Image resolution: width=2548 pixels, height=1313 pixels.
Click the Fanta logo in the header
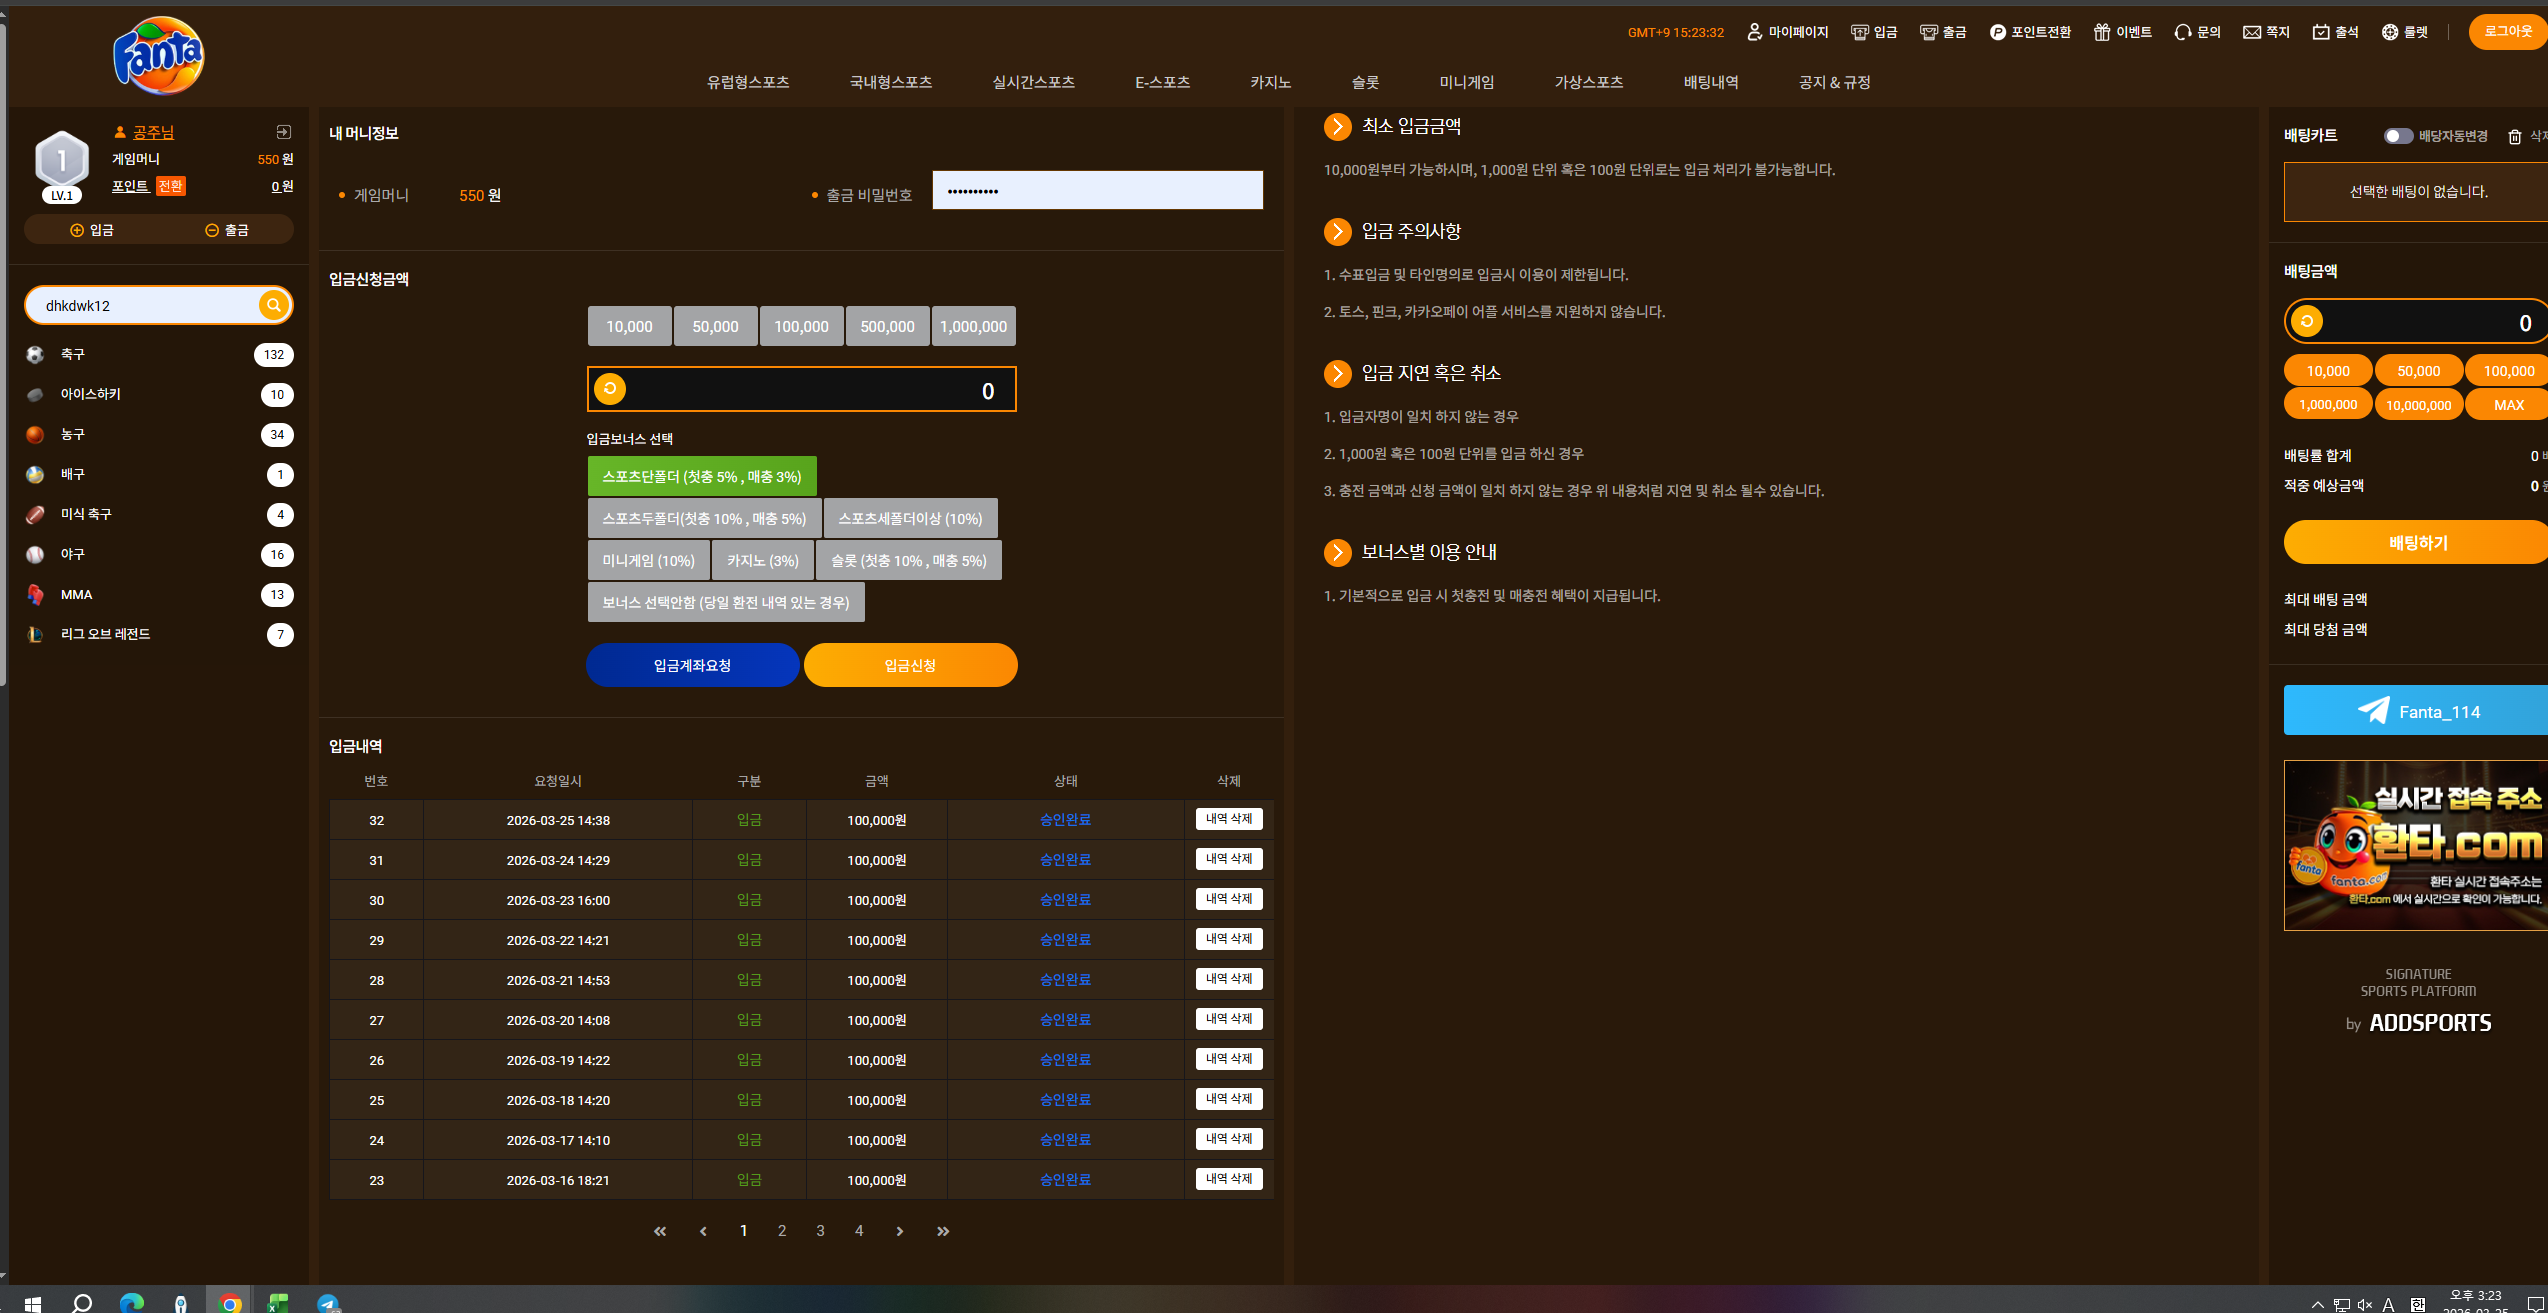pyautogui.click(x=158, y=56)
